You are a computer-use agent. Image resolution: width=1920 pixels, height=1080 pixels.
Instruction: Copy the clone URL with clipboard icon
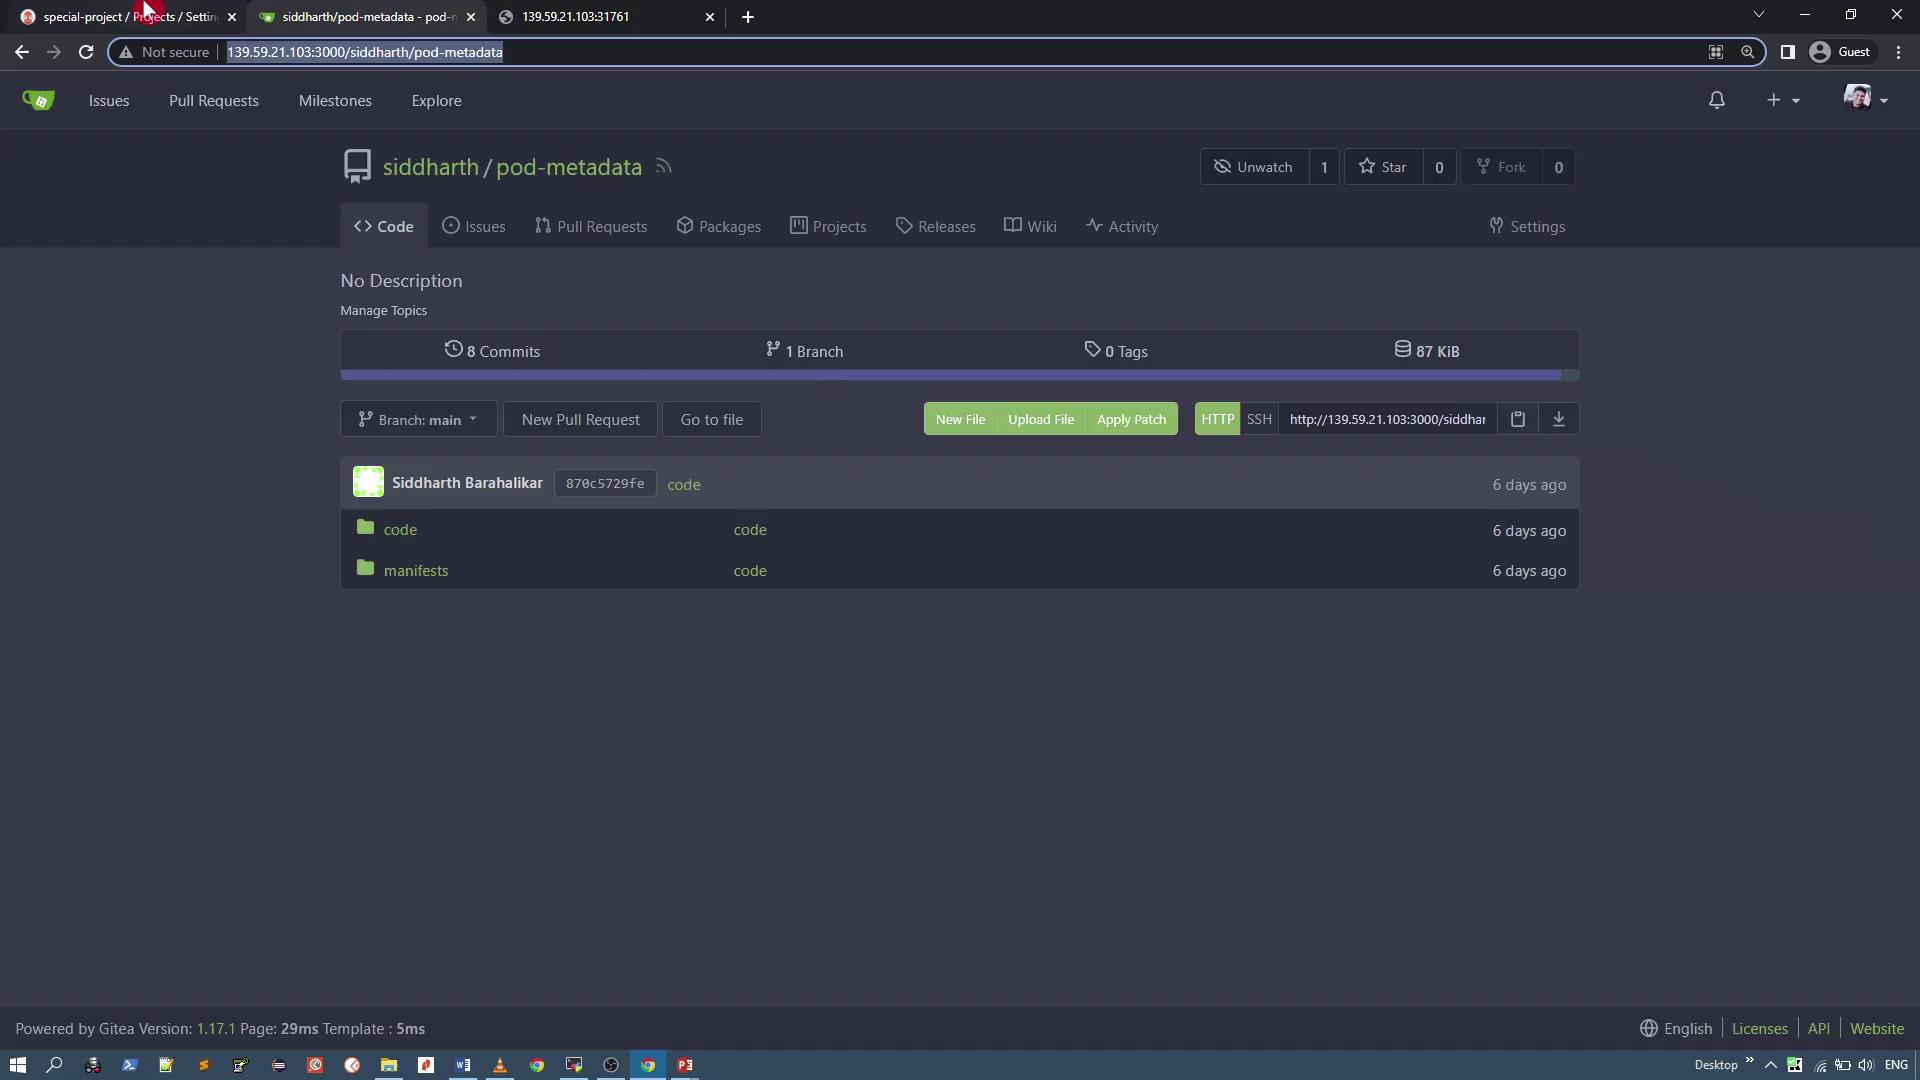point(1517,419)
